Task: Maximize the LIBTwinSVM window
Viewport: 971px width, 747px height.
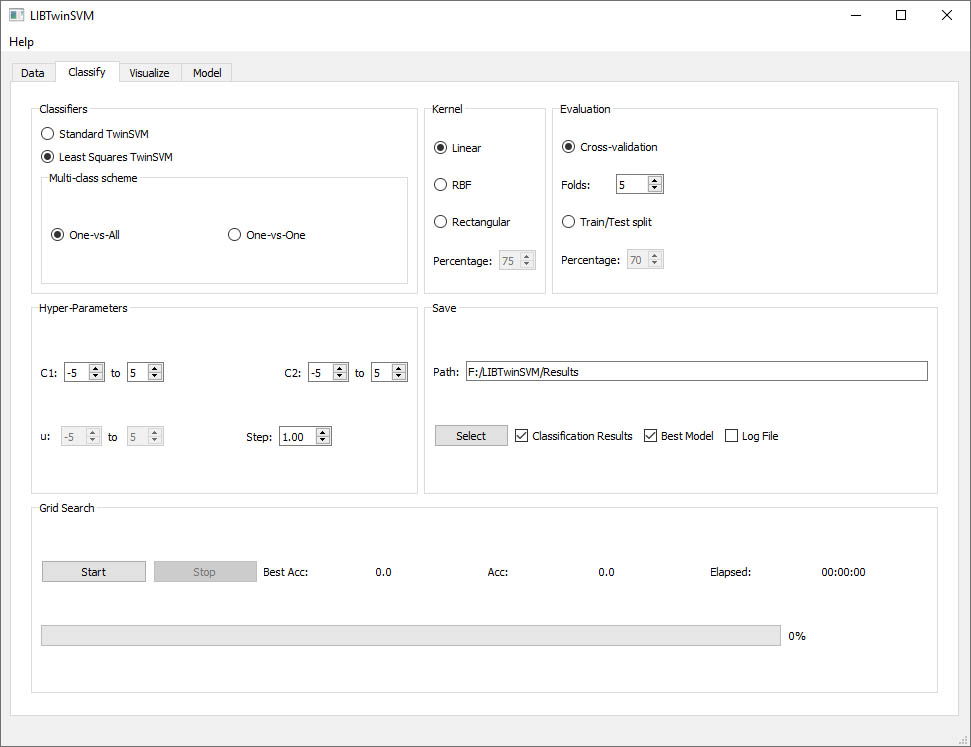Action: (901, 15)
